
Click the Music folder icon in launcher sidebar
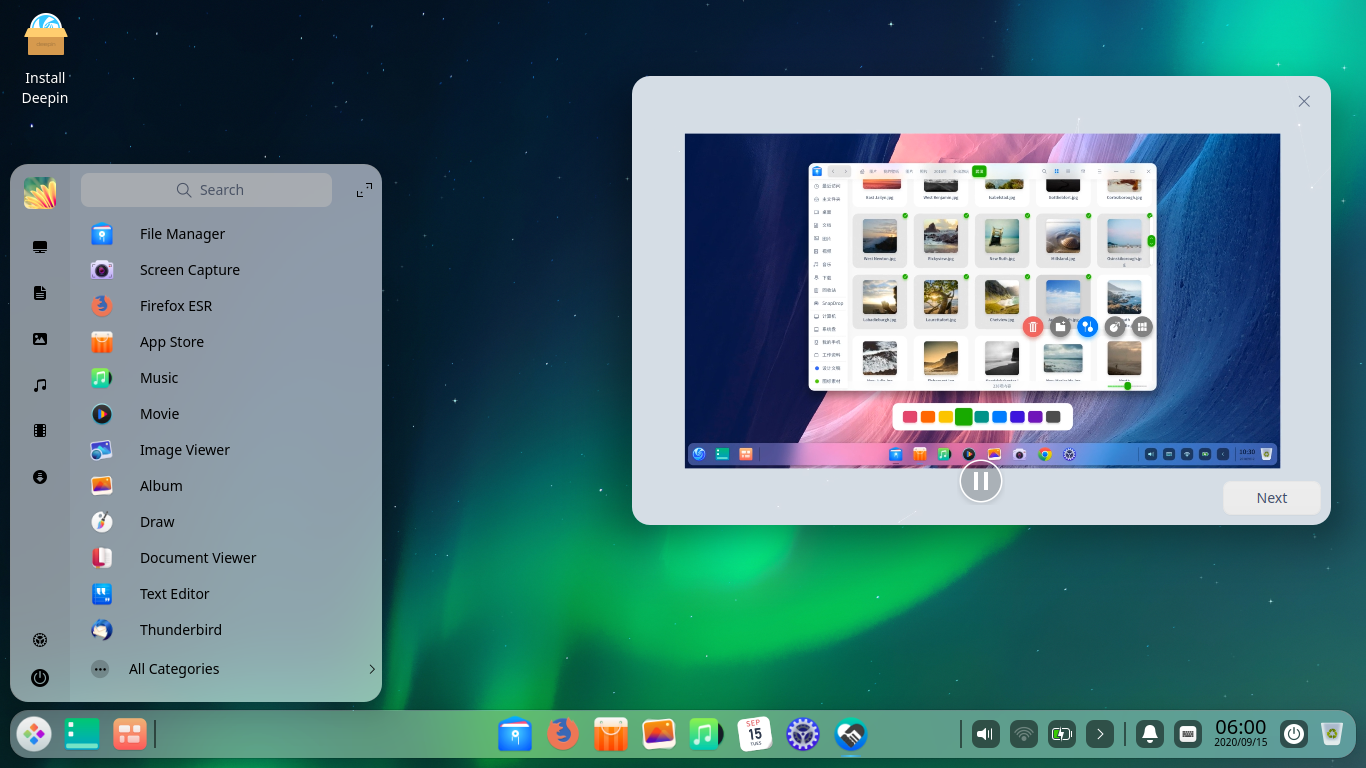tap(40, 385)
